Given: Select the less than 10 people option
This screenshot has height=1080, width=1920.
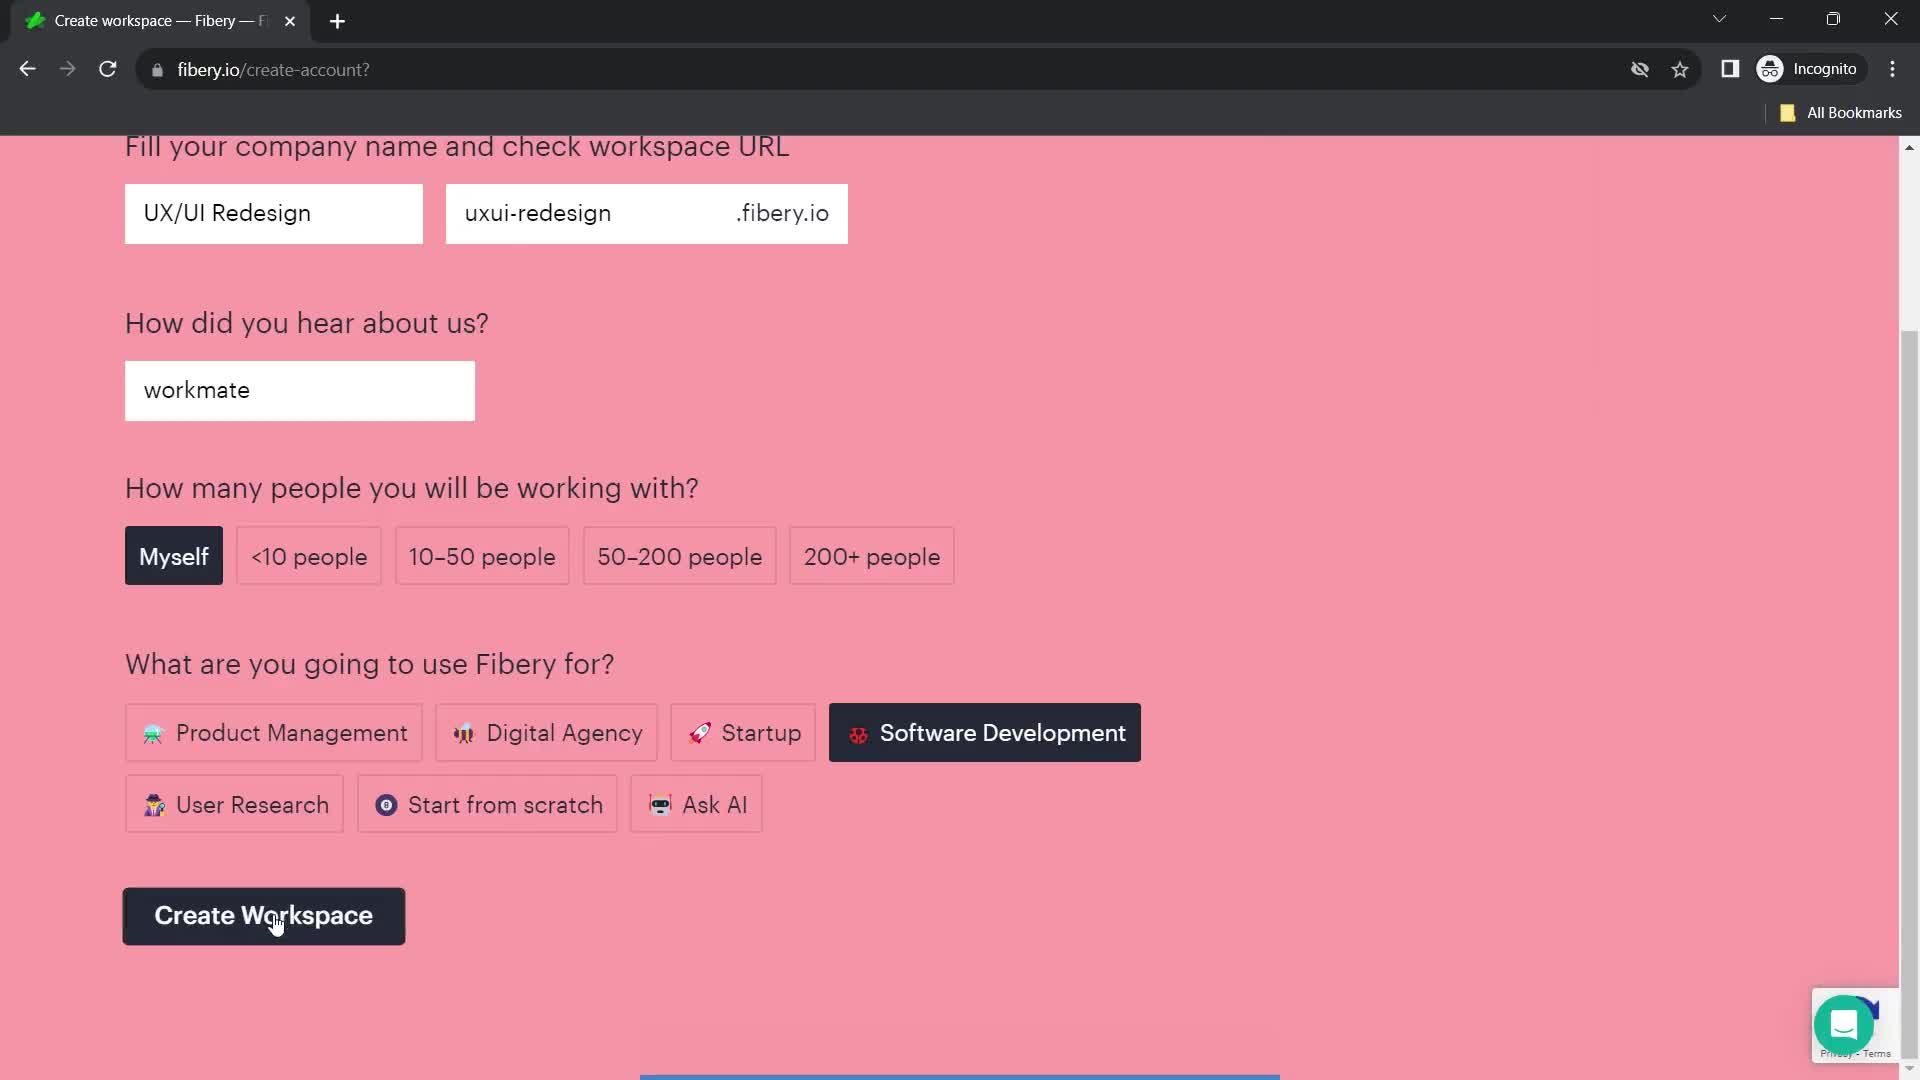Looking at the screenshot, I should point(309,555).
